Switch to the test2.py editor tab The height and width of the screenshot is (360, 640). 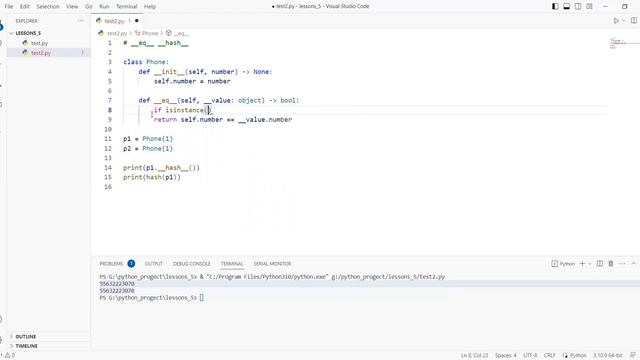(114, 21)
